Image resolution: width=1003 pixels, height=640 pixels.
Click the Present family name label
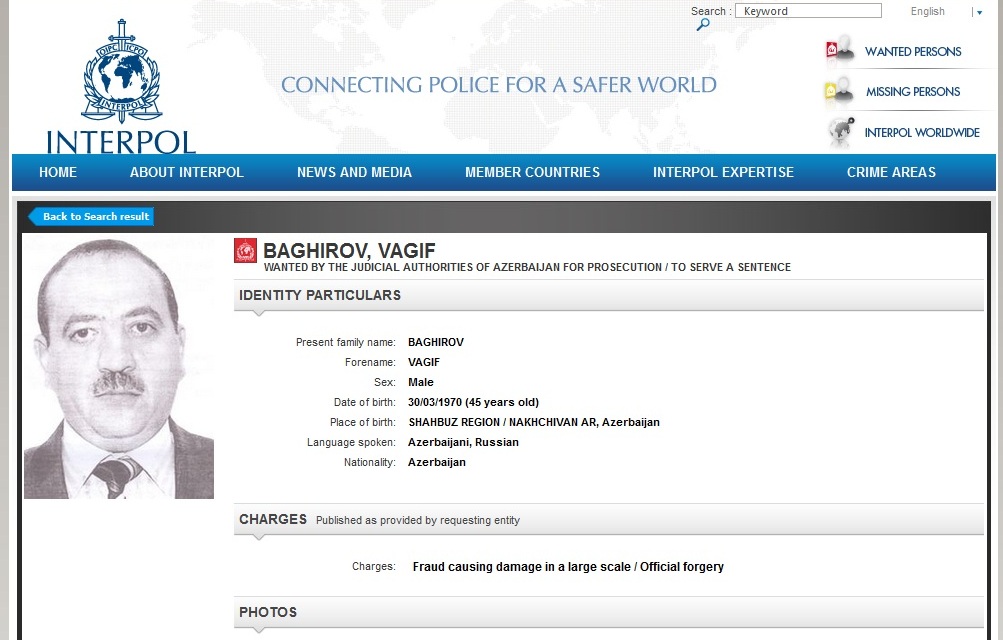[345, 343]
